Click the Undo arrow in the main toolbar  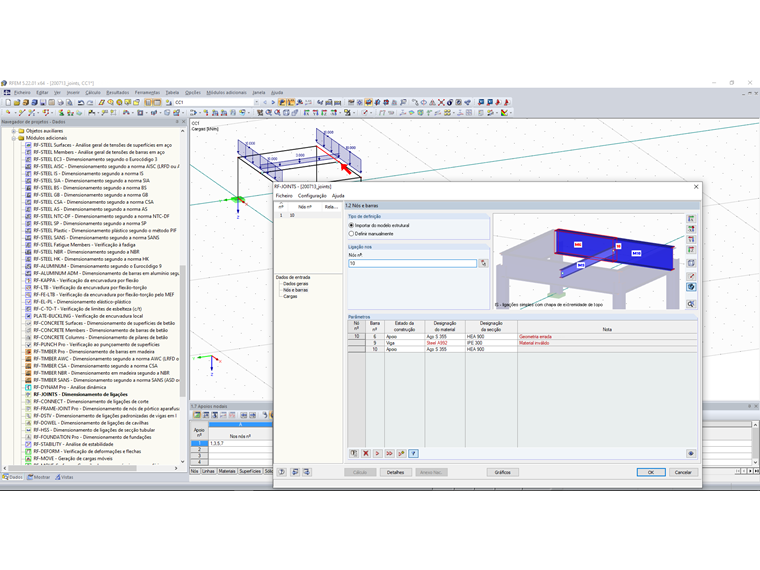click(81, 102)
